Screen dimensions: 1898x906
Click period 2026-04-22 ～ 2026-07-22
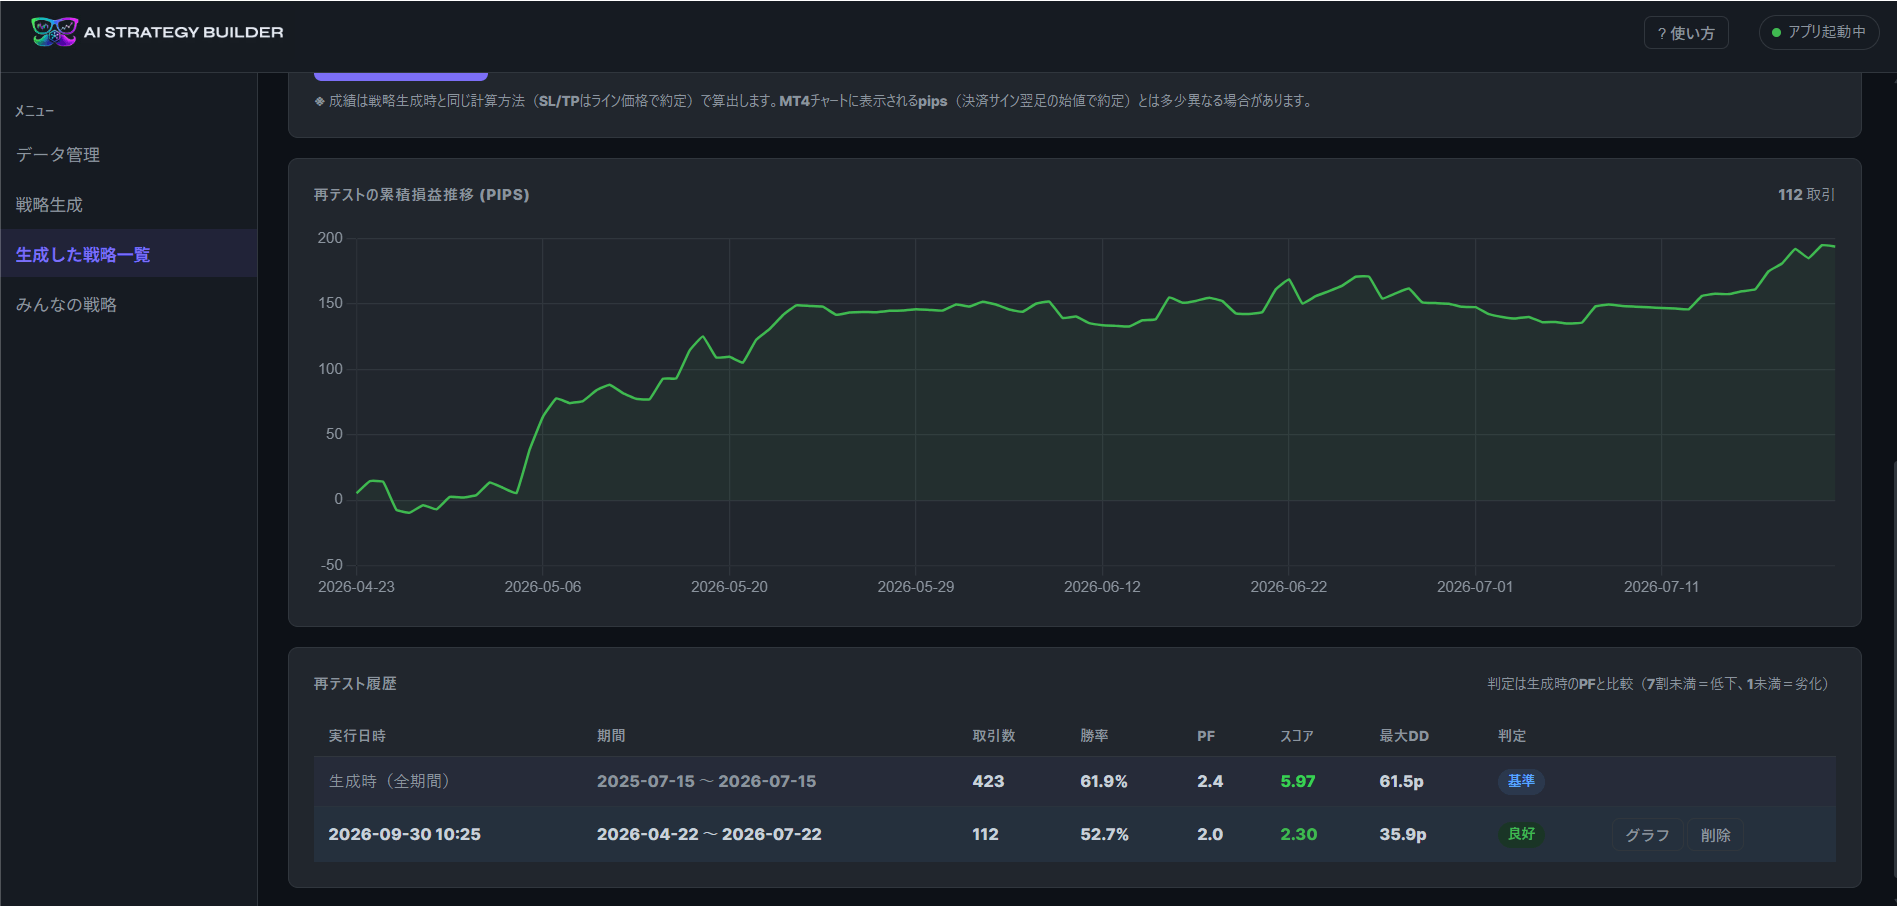[709, 834]
